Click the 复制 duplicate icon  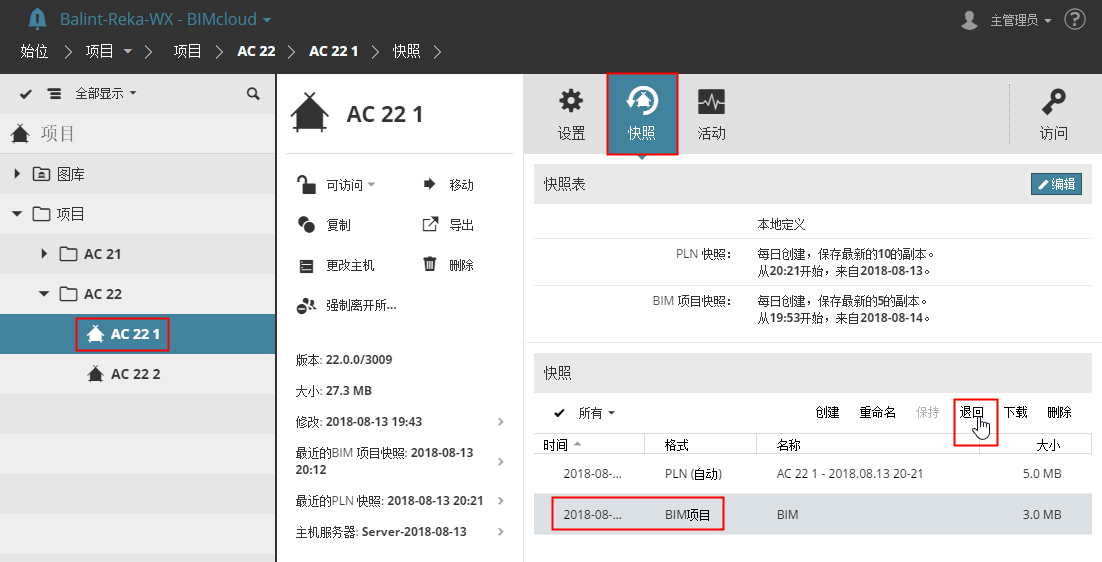pyautogui.click(x=307, y=225)
